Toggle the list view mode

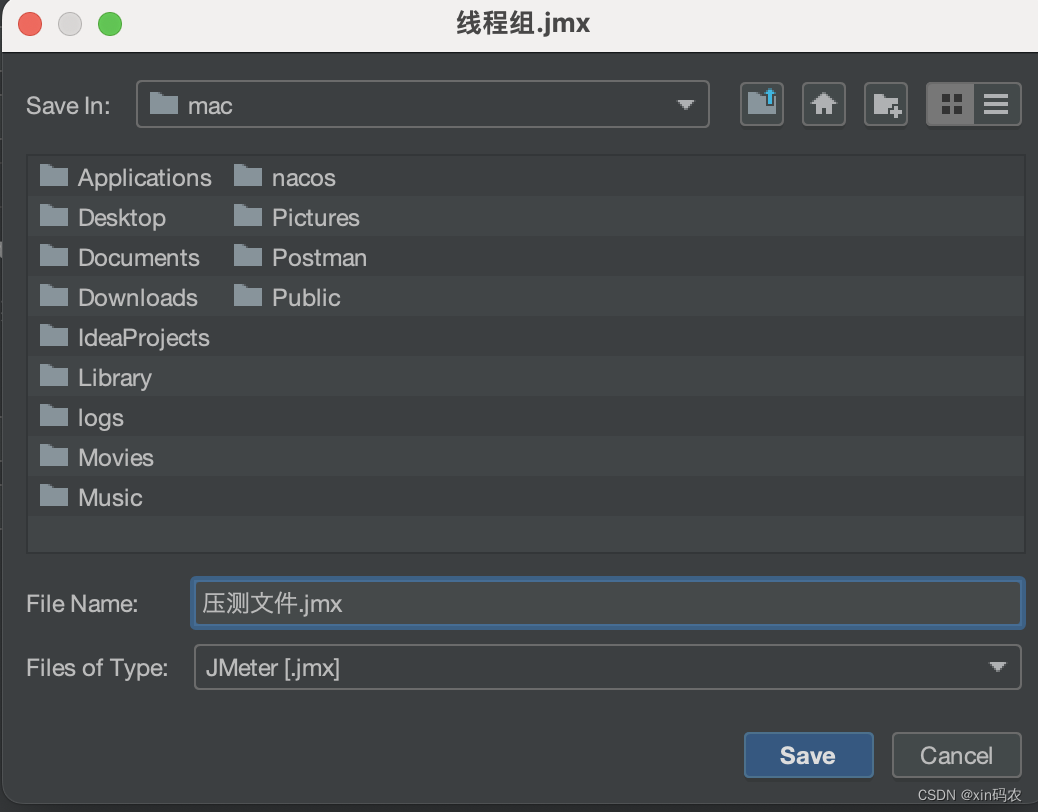click(x=996, y=104)
